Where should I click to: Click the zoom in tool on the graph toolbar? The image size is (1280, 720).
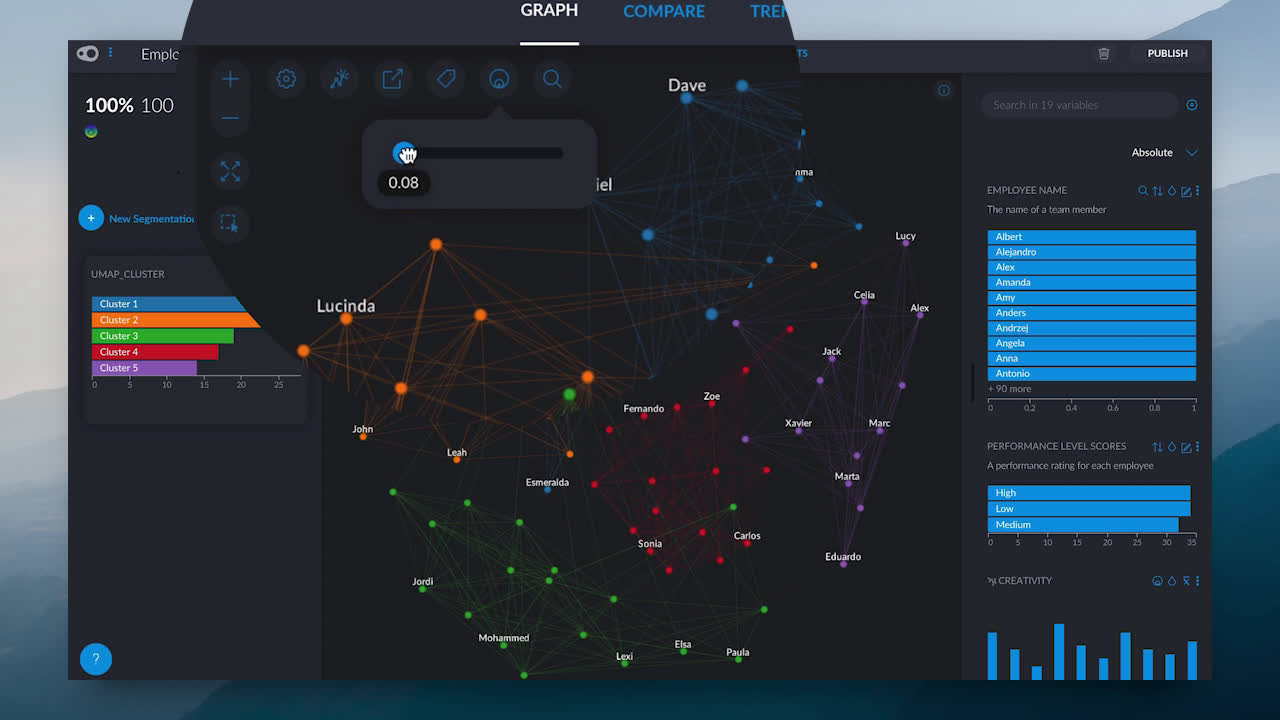230,78
